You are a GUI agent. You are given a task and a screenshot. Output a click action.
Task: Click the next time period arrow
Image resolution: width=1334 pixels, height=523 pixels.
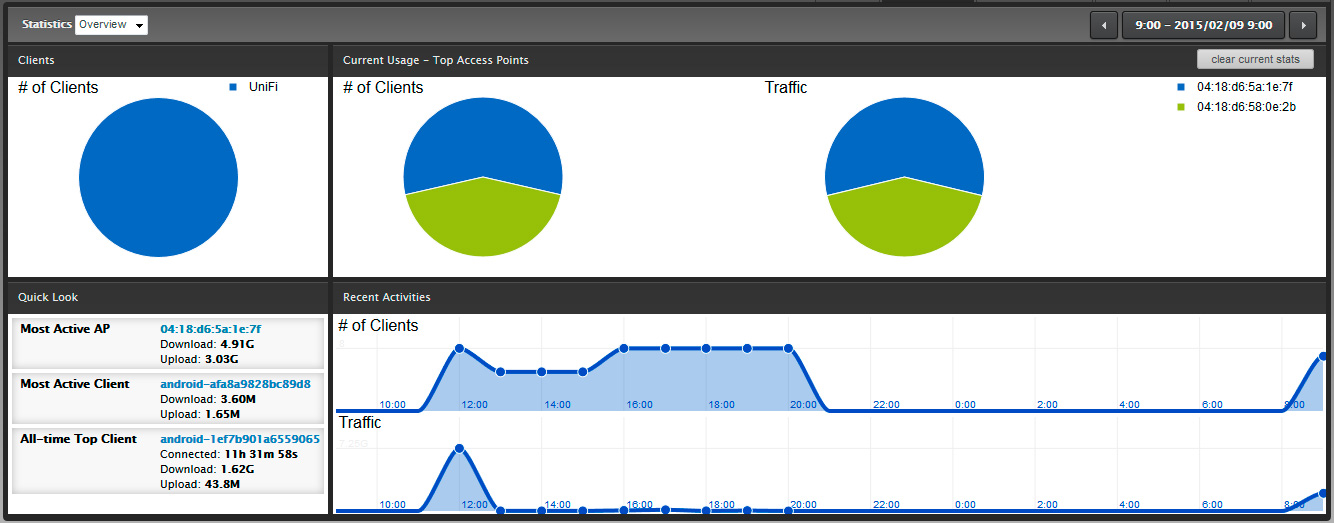1302,25
